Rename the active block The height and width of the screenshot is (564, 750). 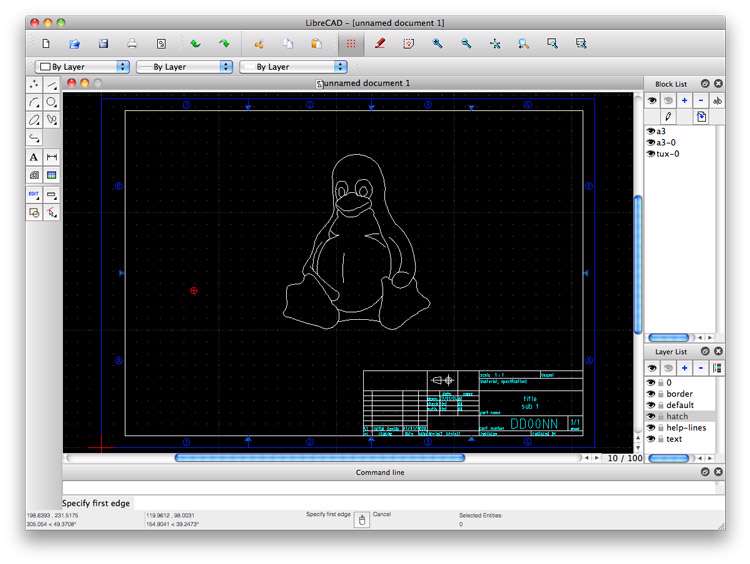pyautogui.click(x=717, y=100)
